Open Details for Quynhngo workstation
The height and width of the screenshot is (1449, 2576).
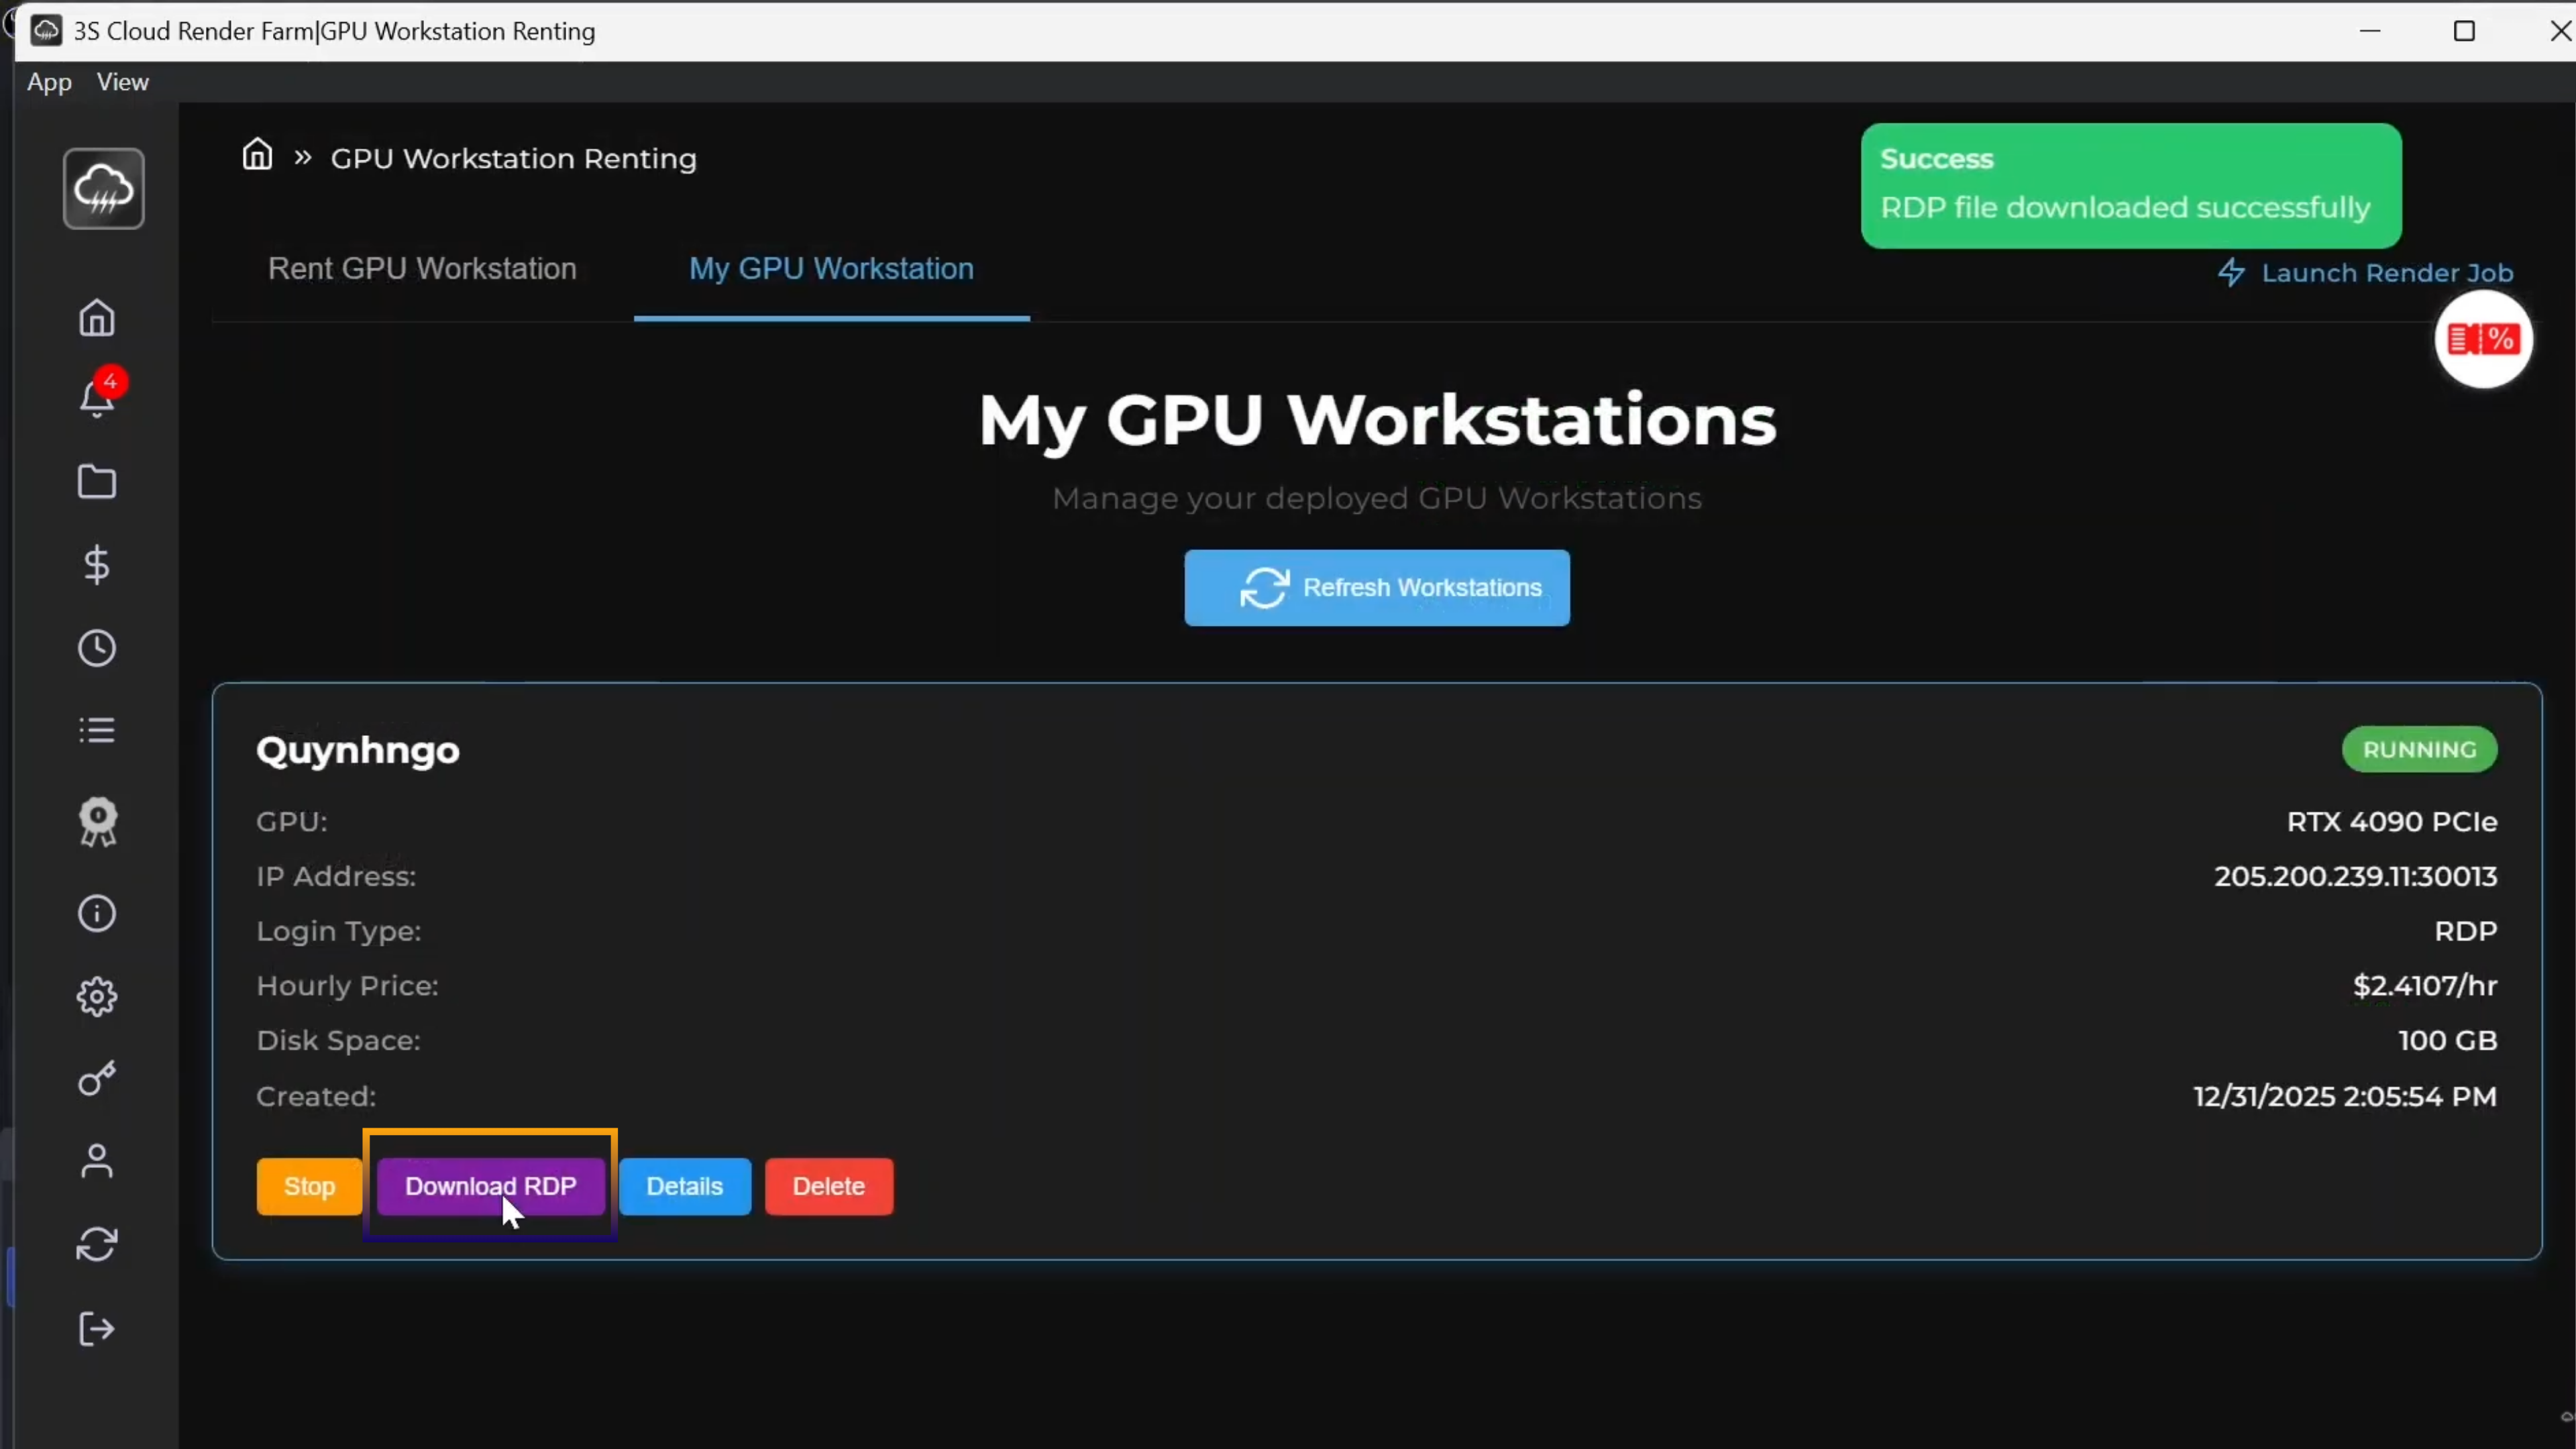click(684, 1186)
